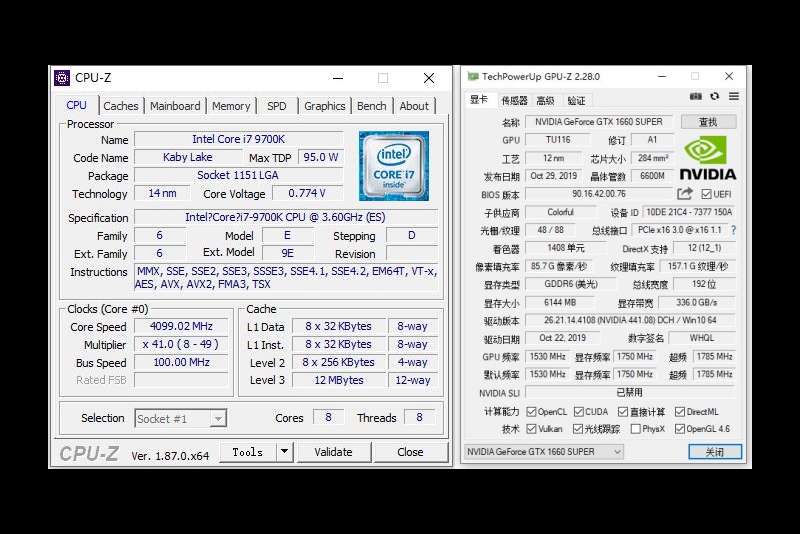Toggle the PhysX checkbox
Image resolution: width=800 pixels, height=534 pixels.
point(635,429)
